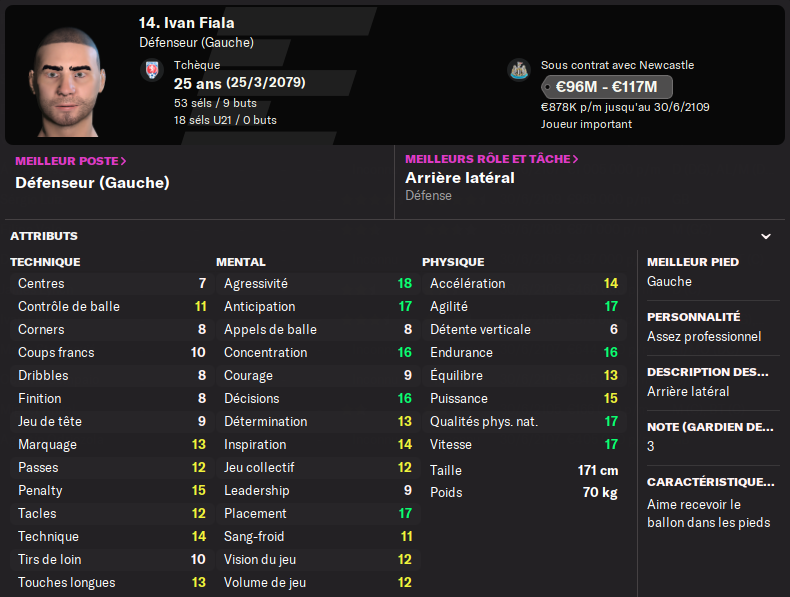Screen dimensions: 790x597
Task: Click the €96M - €117M value tag
Action: coord(607,87)
